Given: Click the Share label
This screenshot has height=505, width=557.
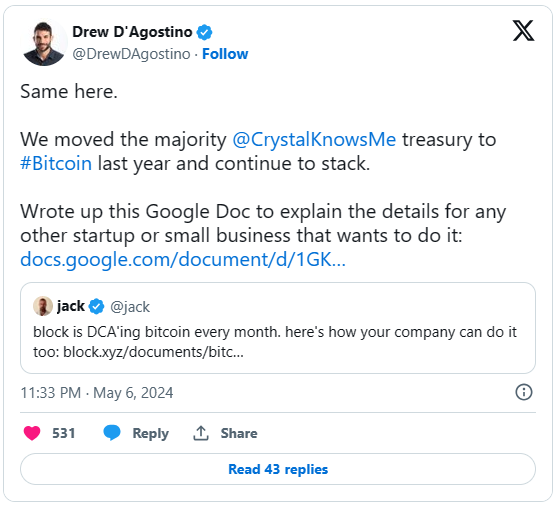Looking at the screenshot, I should click(x=239, y=433).
